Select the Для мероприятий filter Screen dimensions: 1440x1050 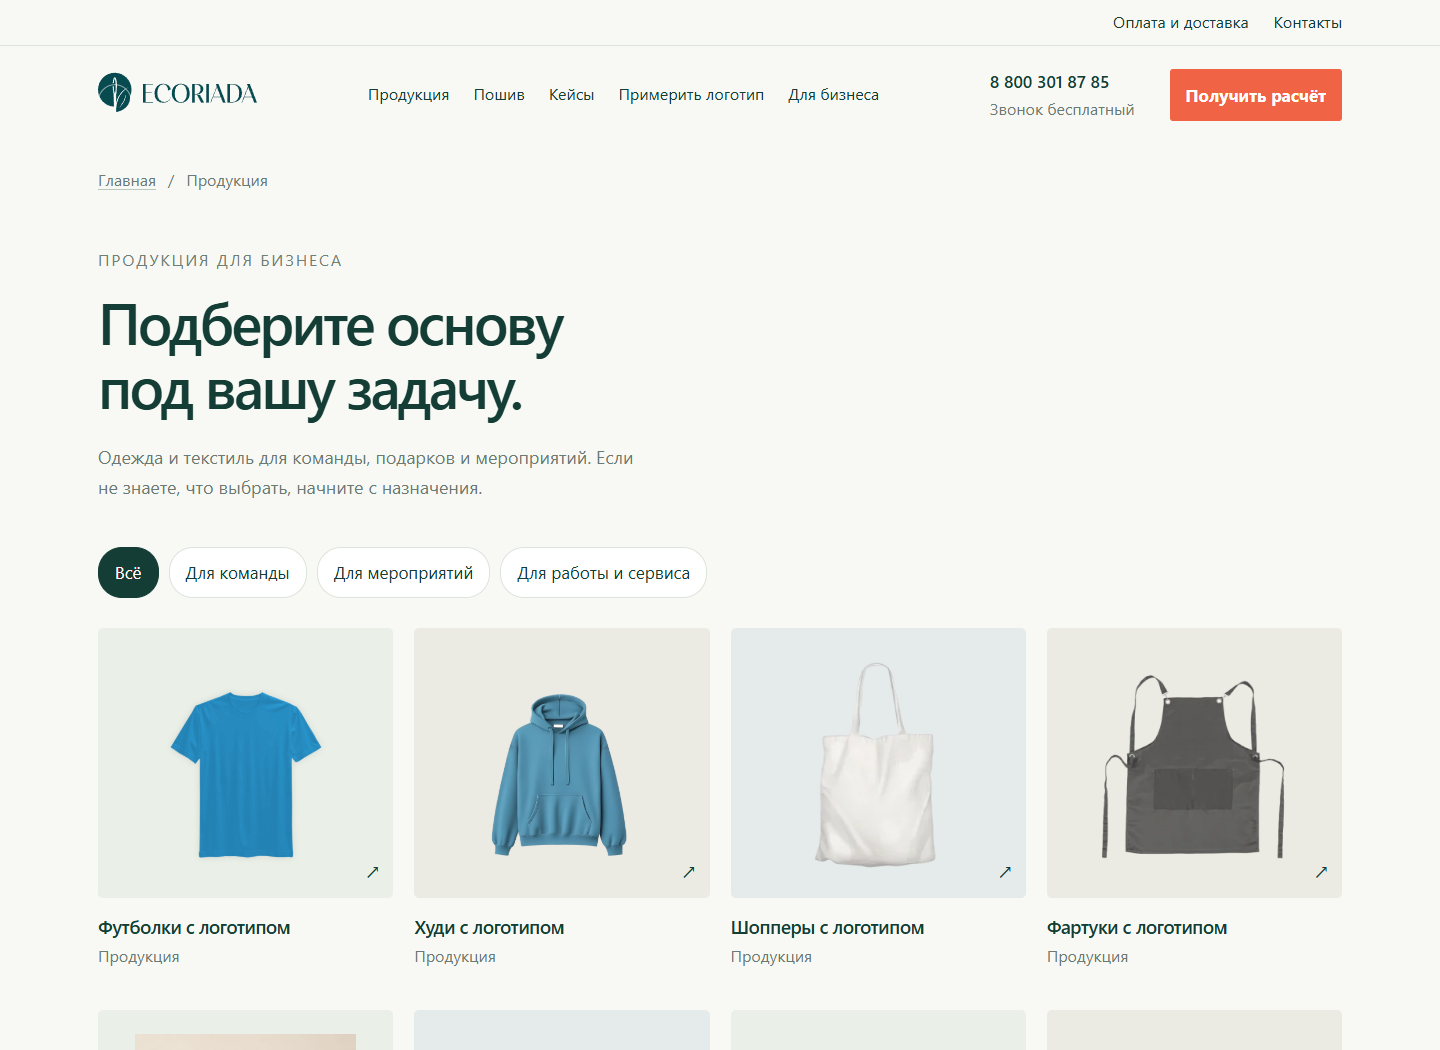pos(403,573)
